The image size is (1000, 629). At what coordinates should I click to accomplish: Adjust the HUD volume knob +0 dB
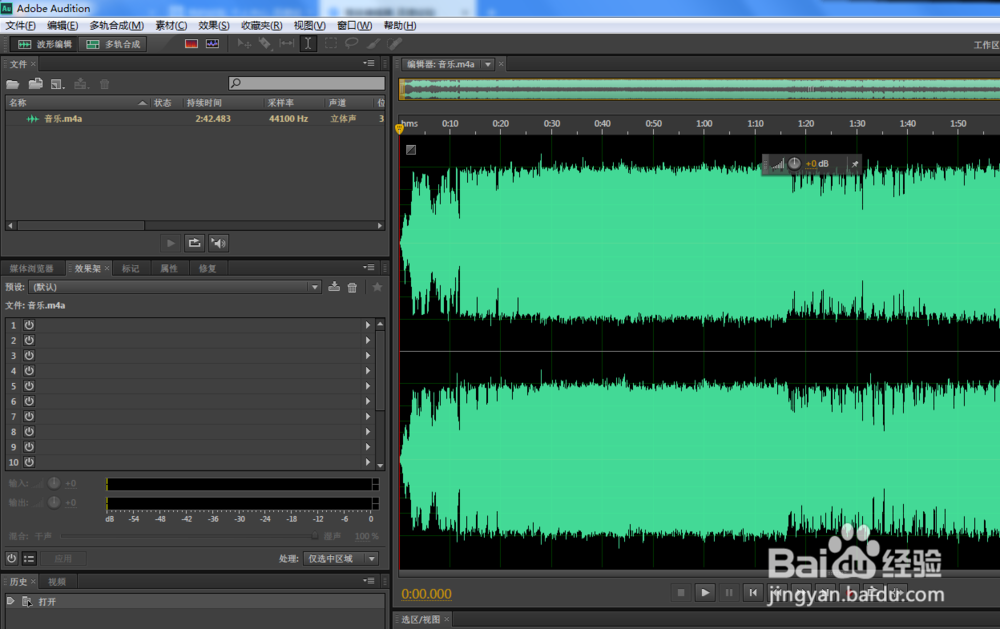(x=794, y=163)
